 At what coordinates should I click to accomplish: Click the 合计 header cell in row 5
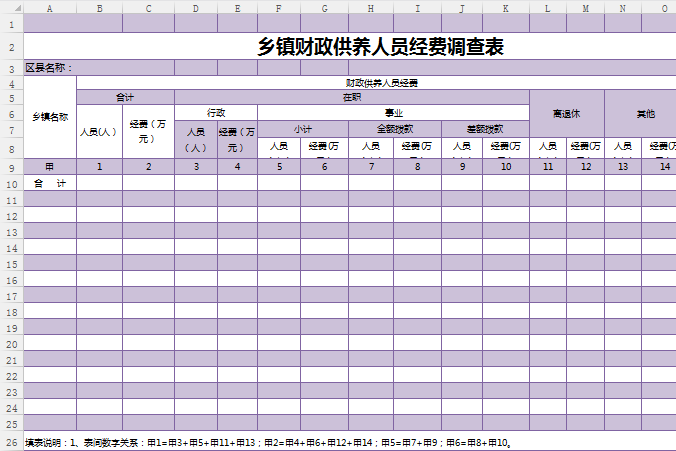125,97
